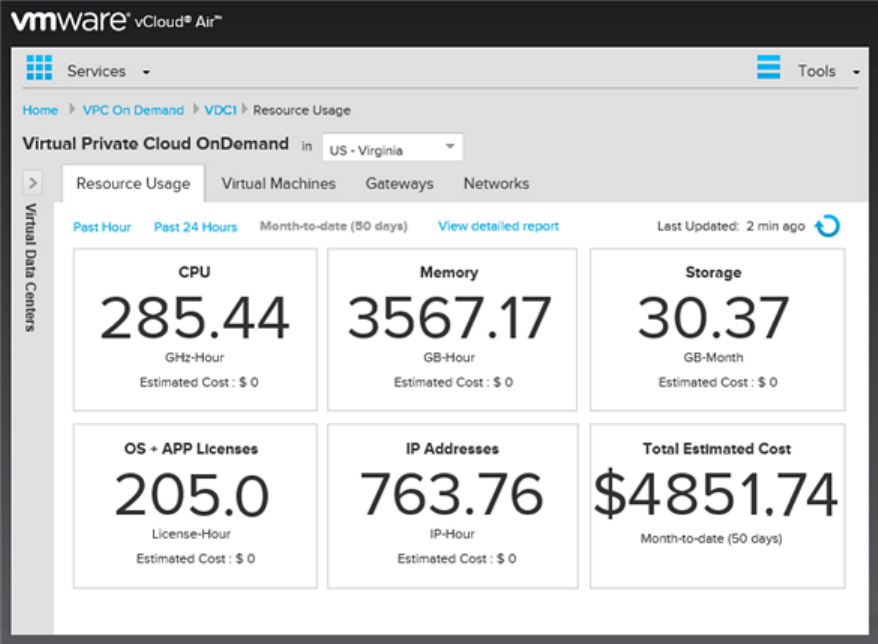Click the IP-Hour unit label
This screenshot has height=644, width=878.
click(x=452, y=534)
